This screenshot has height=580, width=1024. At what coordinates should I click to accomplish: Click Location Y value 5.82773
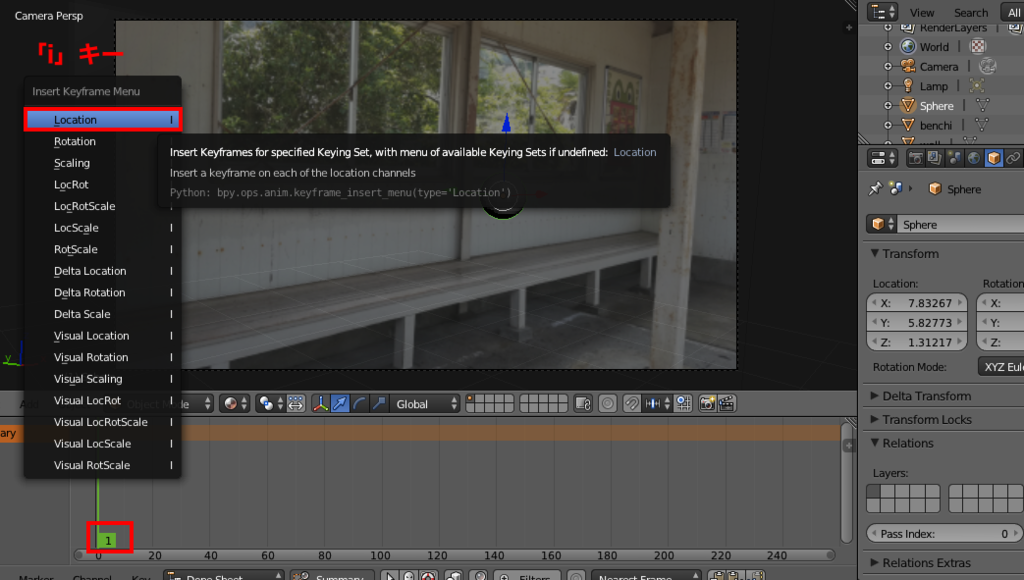click(x=917, y=322)
